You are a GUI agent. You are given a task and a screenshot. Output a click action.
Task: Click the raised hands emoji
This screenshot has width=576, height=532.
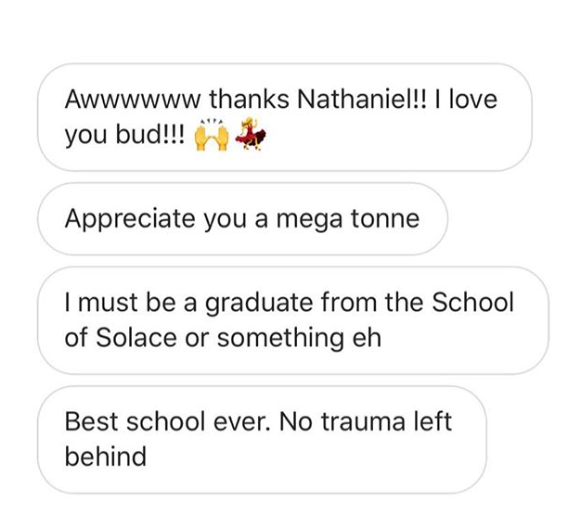pyautogui.click(x=211, y=135)
